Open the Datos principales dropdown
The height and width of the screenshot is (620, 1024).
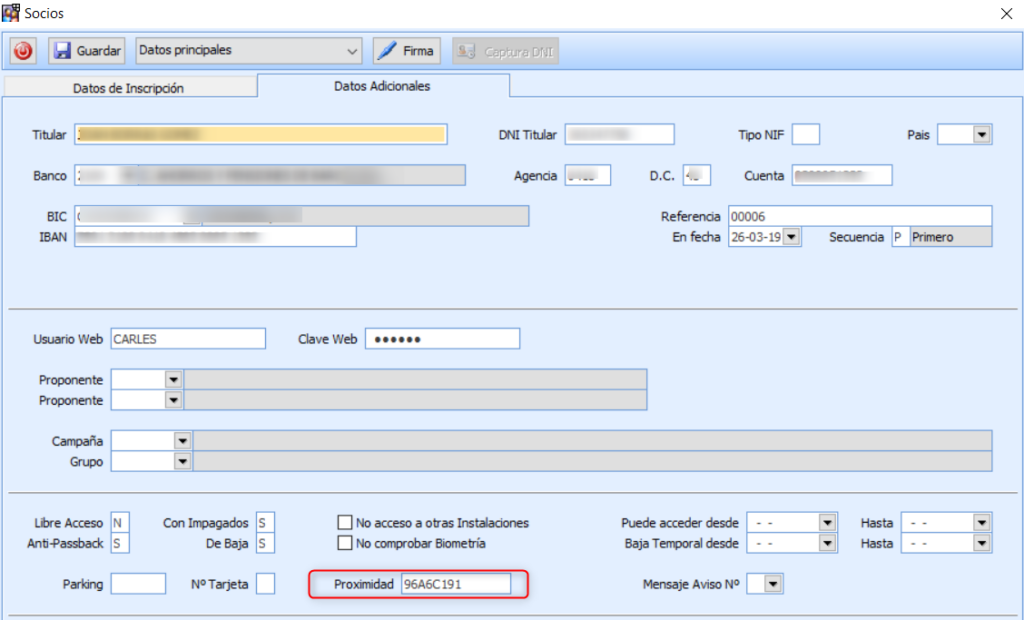click(351, 51)
